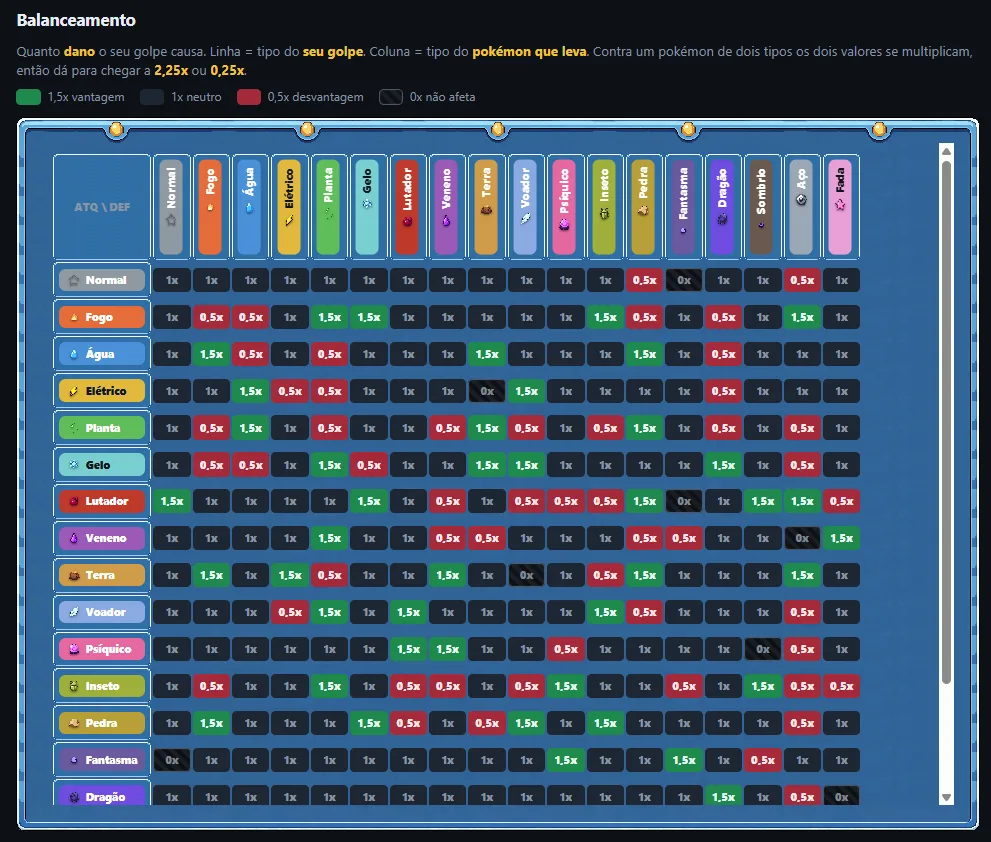Image resolution: width=991 pixels, height=842 pixels.
Task: Click the 0x cell for Fantasma versus Normal
Action: tap(172, 760)
